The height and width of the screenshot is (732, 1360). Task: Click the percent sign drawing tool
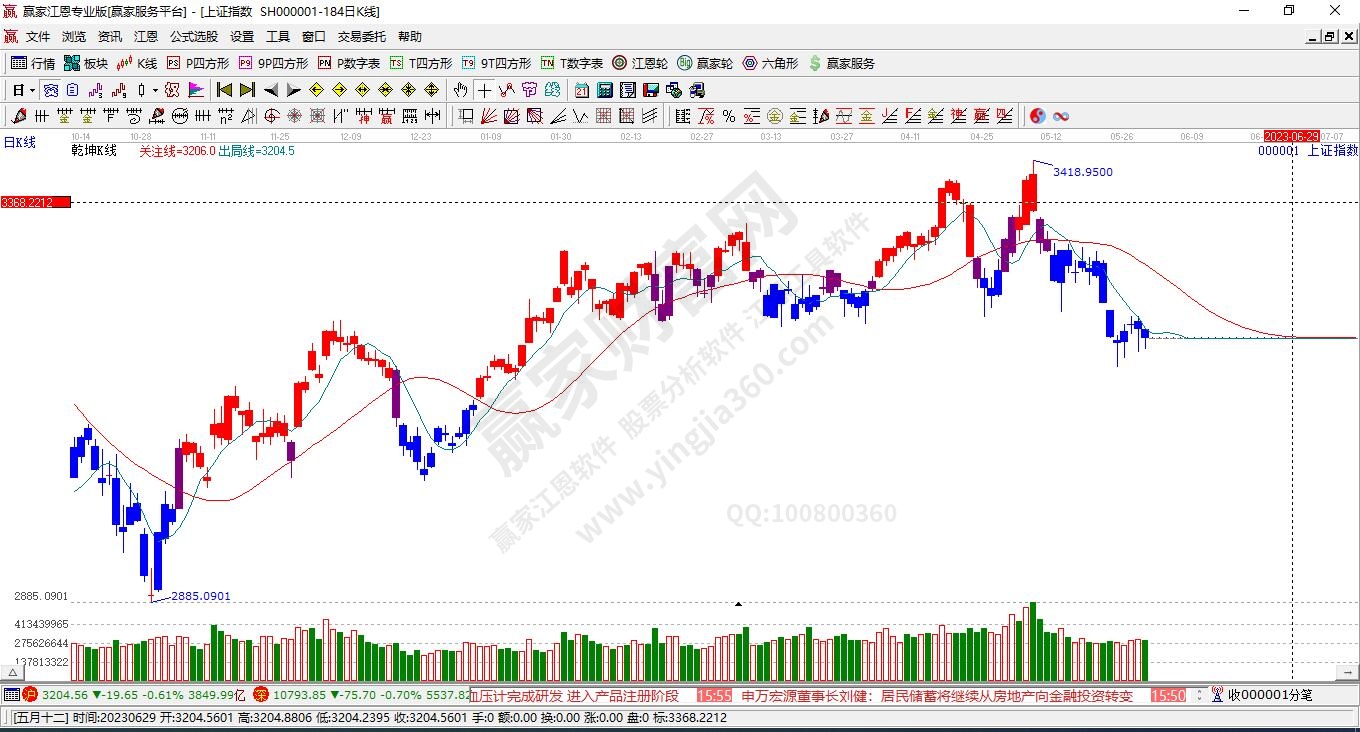[729, 116]
